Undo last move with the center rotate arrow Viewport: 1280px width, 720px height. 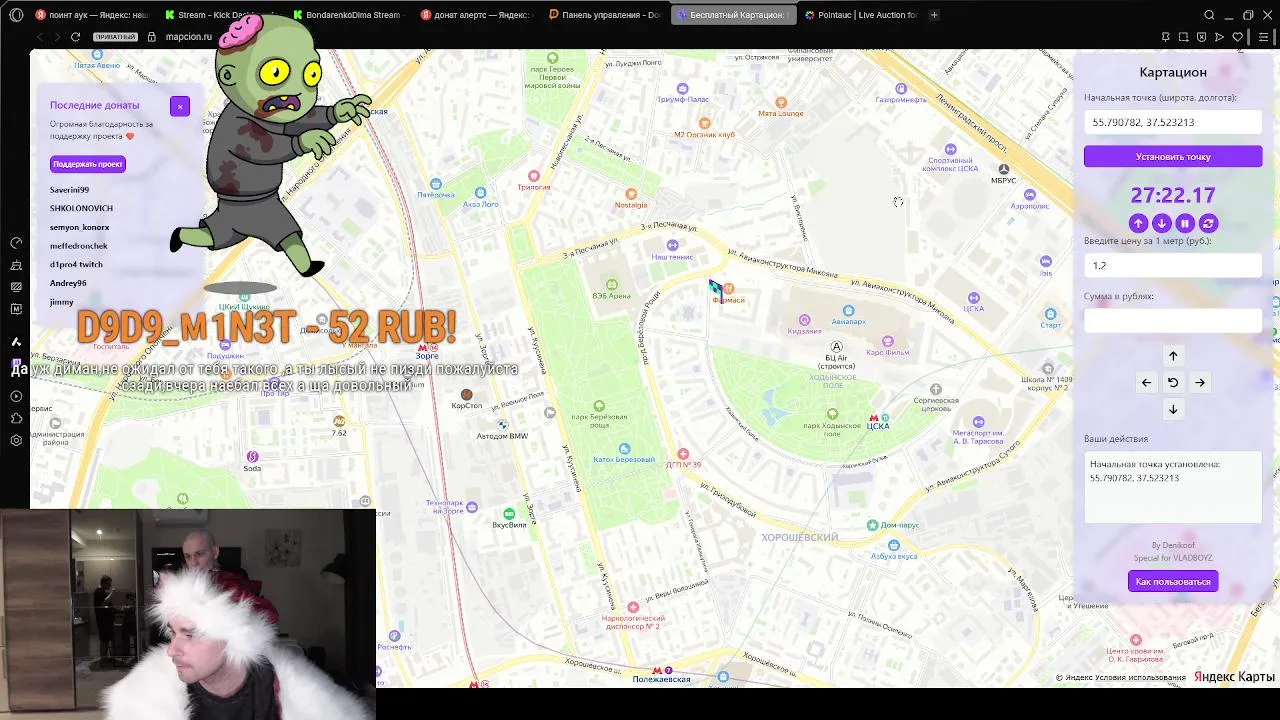tap(1173, 382)
